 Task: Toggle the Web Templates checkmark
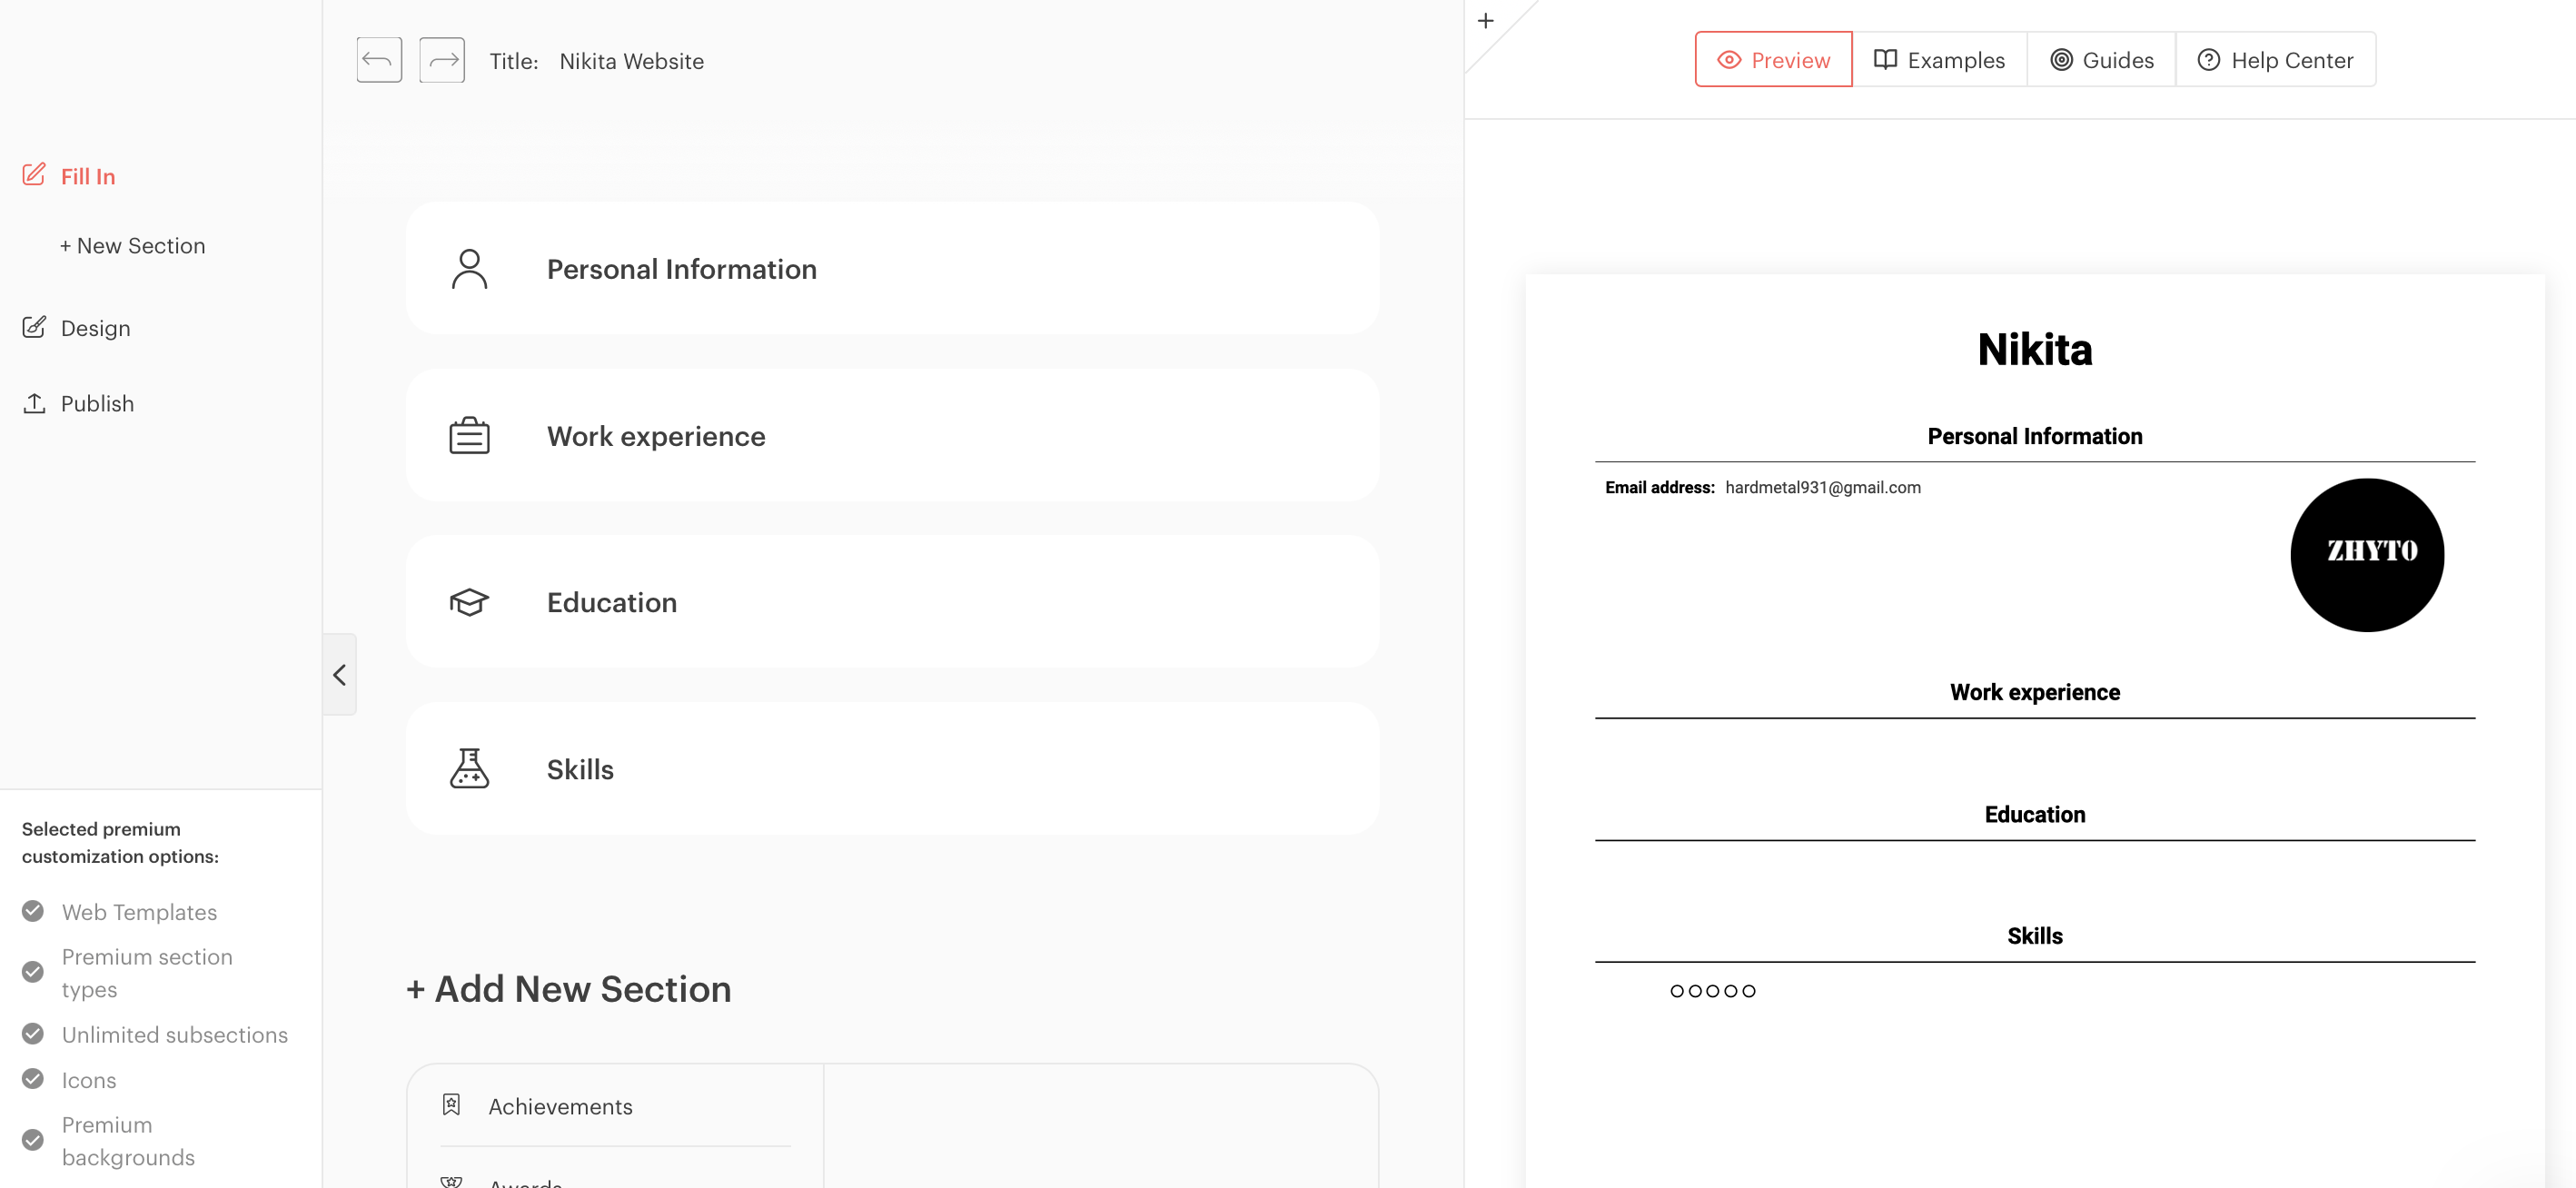click(x=31, y=911)
